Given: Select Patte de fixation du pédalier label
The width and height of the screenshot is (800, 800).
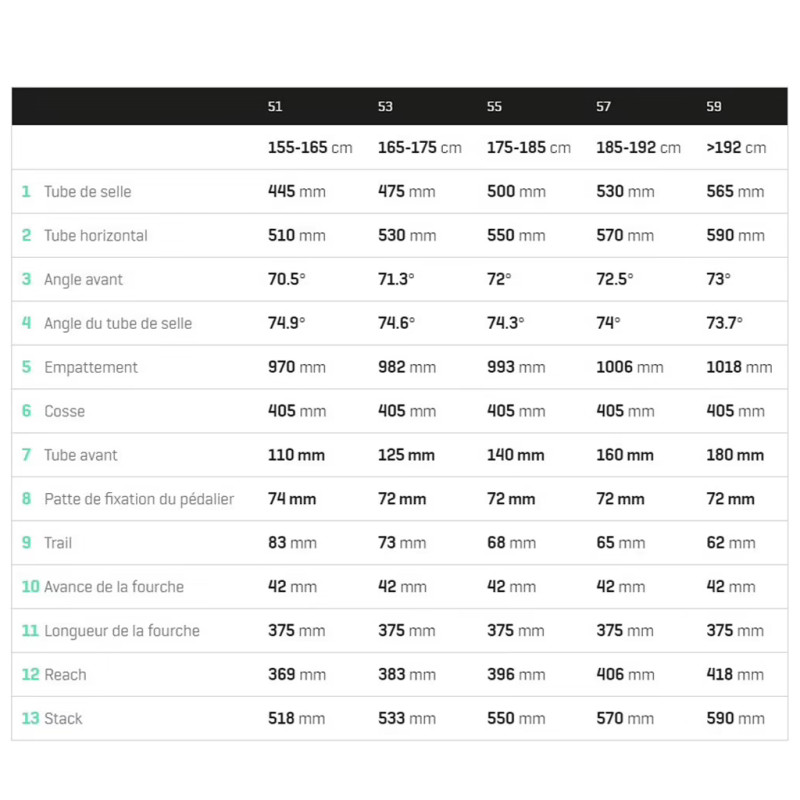Looking at the screenshot, I should 138,499.
